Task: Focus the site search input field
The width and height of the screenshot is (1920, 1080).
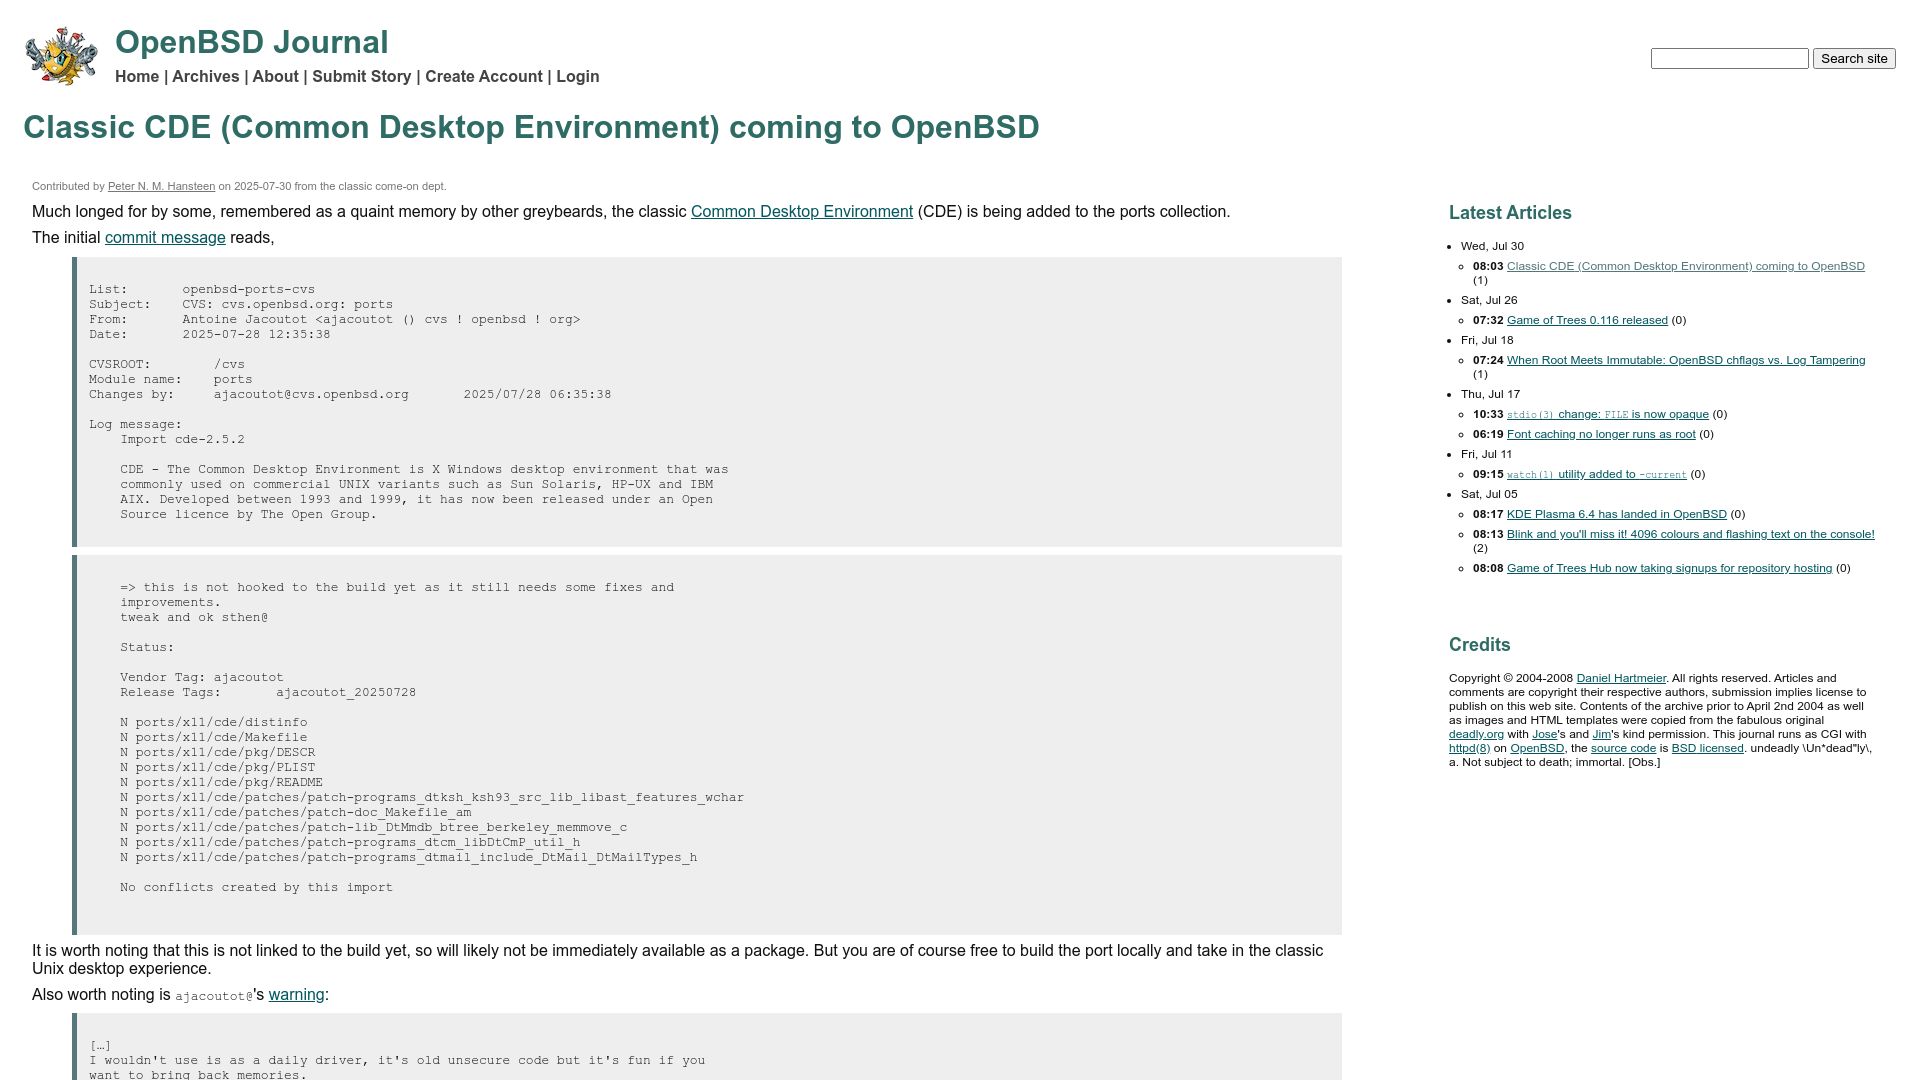Action: [1729, 59]
